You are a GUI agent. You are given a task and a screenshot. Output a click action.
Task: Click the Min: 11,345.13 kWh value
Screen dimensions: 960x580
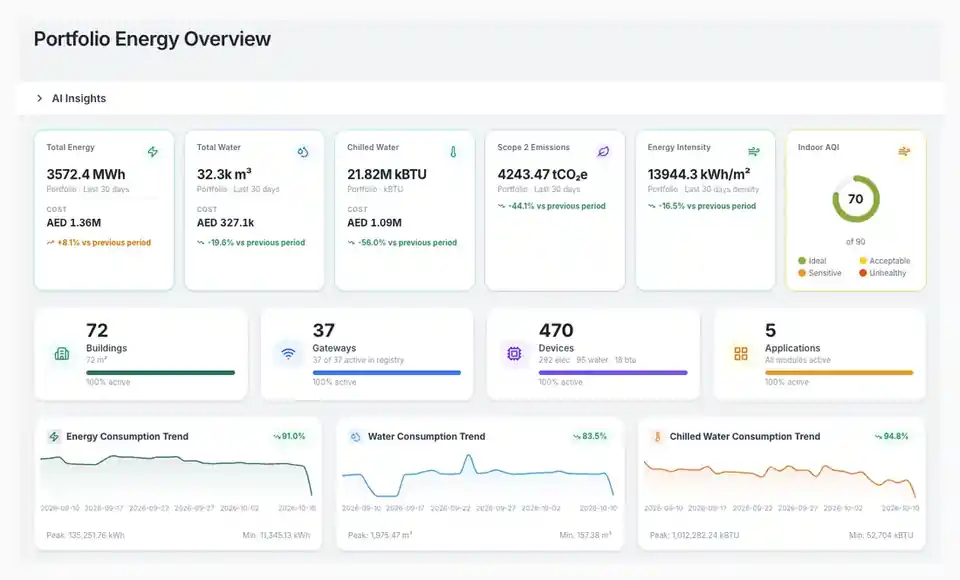point(276,535)
